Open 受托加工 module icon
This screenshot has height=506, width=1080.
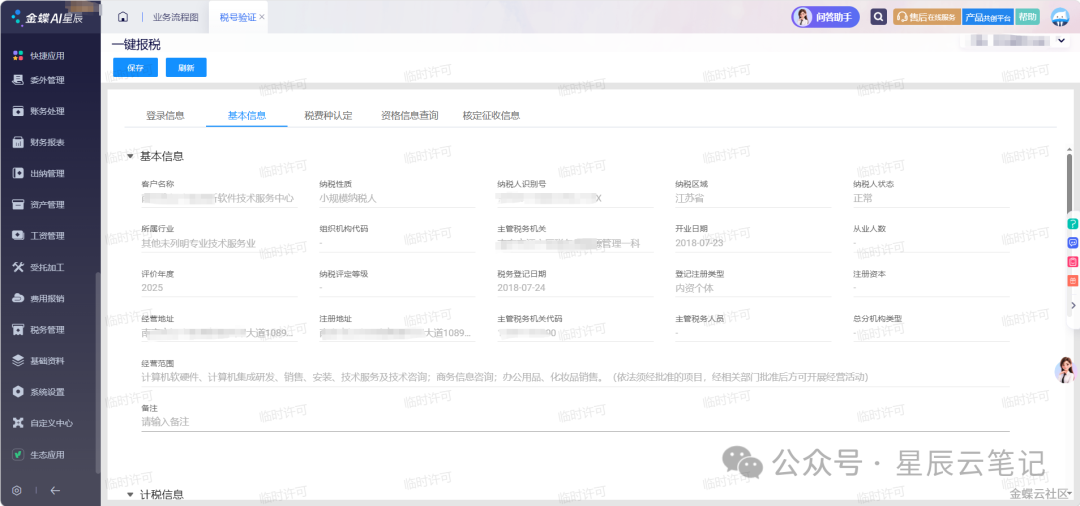19,267
